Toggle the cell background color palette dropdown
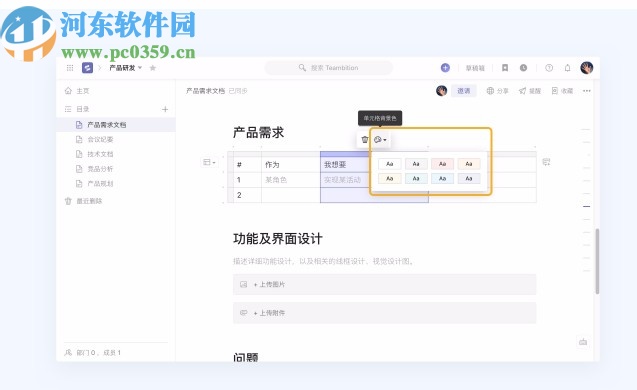 pyautogui.click(x=380, y=140)
